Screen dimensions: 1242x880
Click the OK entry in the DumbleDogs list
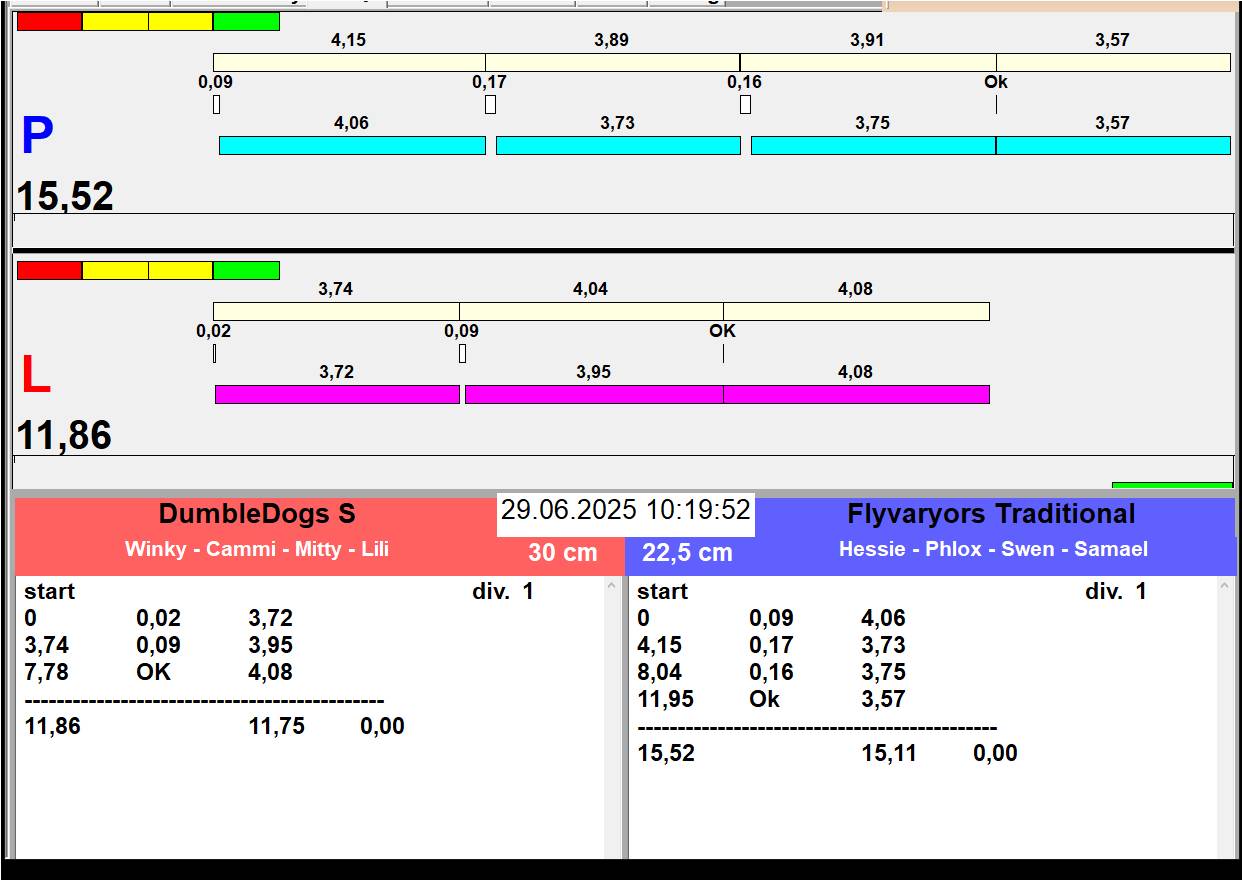[154, 672]
